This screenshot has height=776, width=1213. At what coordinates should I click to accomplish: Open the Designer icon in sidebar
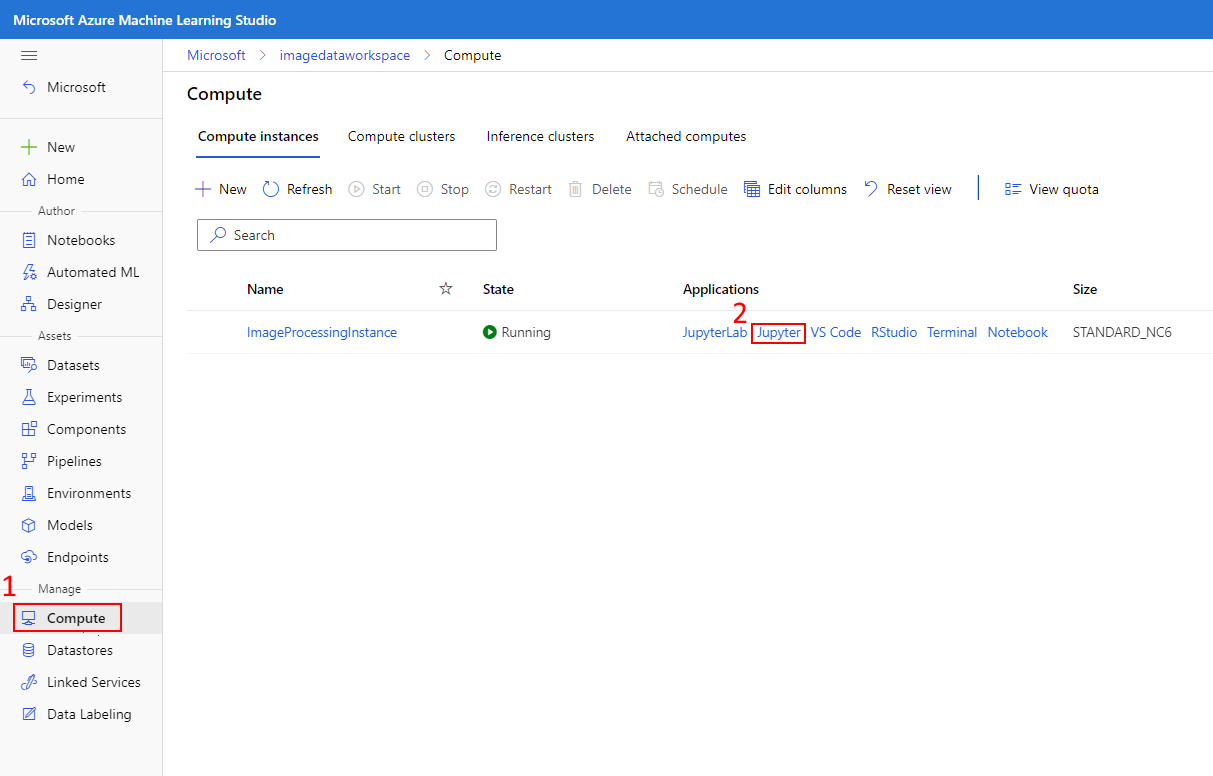click(29, 304)
